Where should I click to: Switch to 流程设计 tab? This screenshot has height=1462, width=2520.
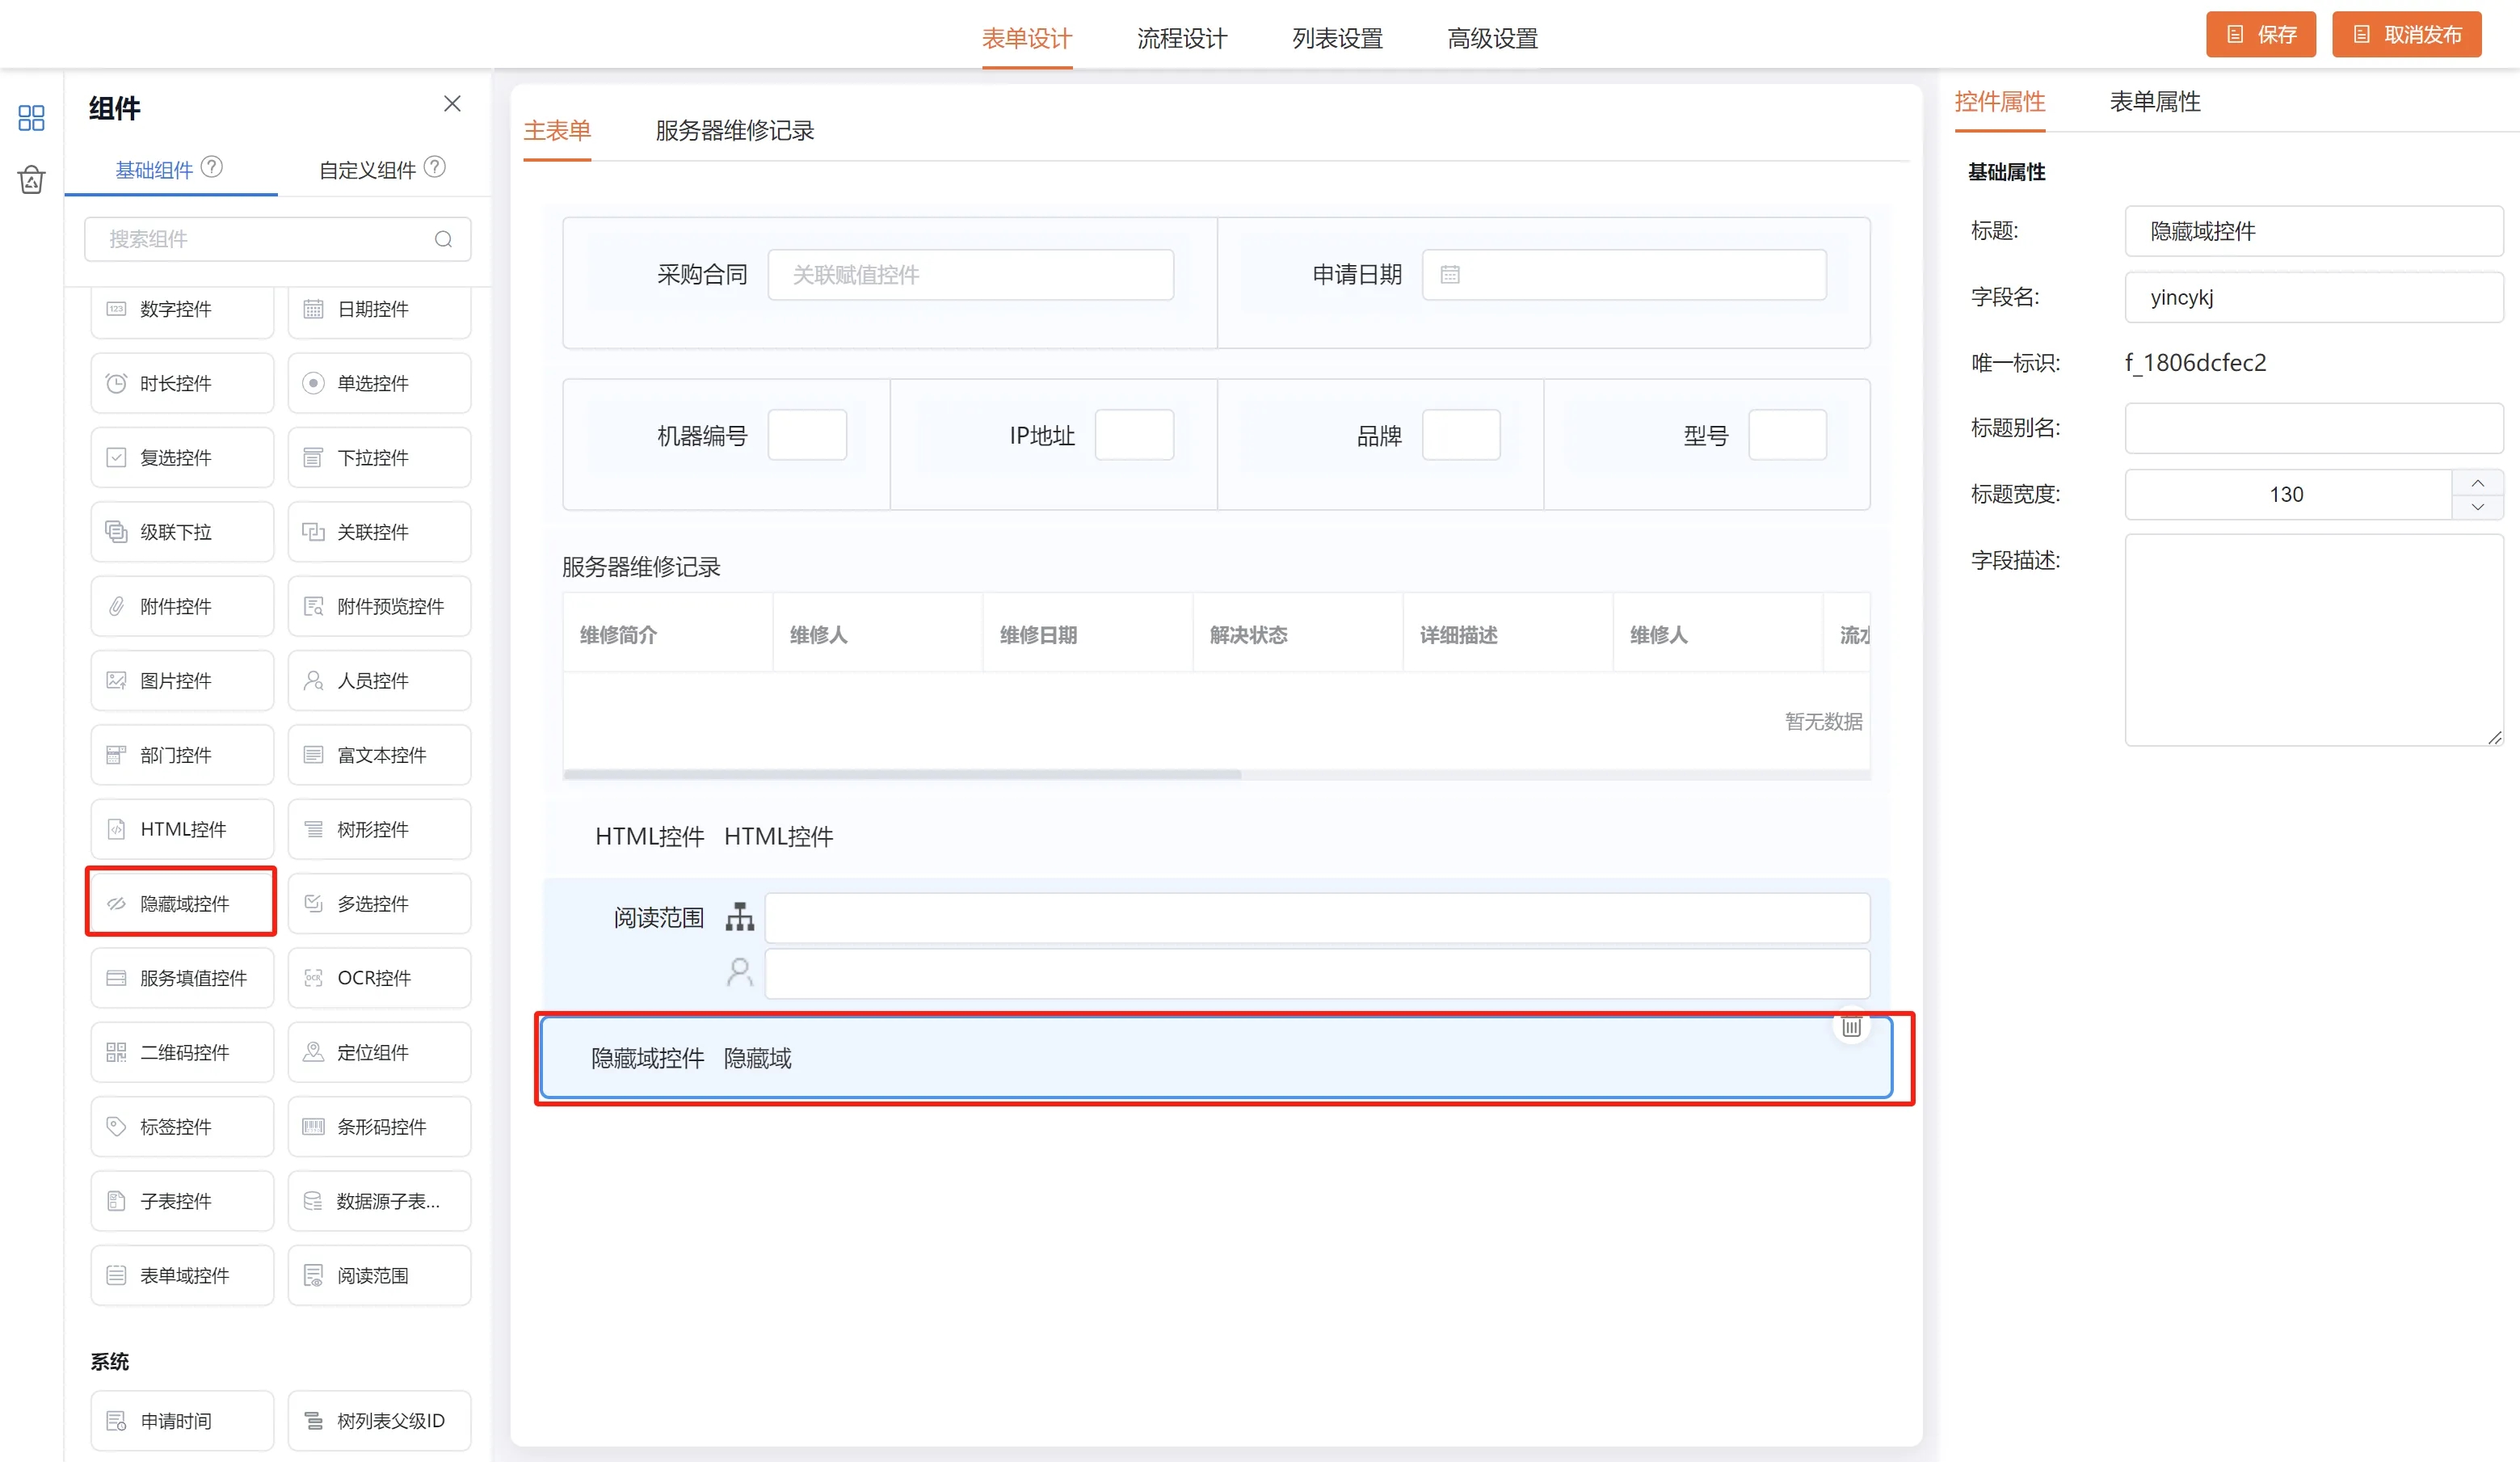point(1182,39)
